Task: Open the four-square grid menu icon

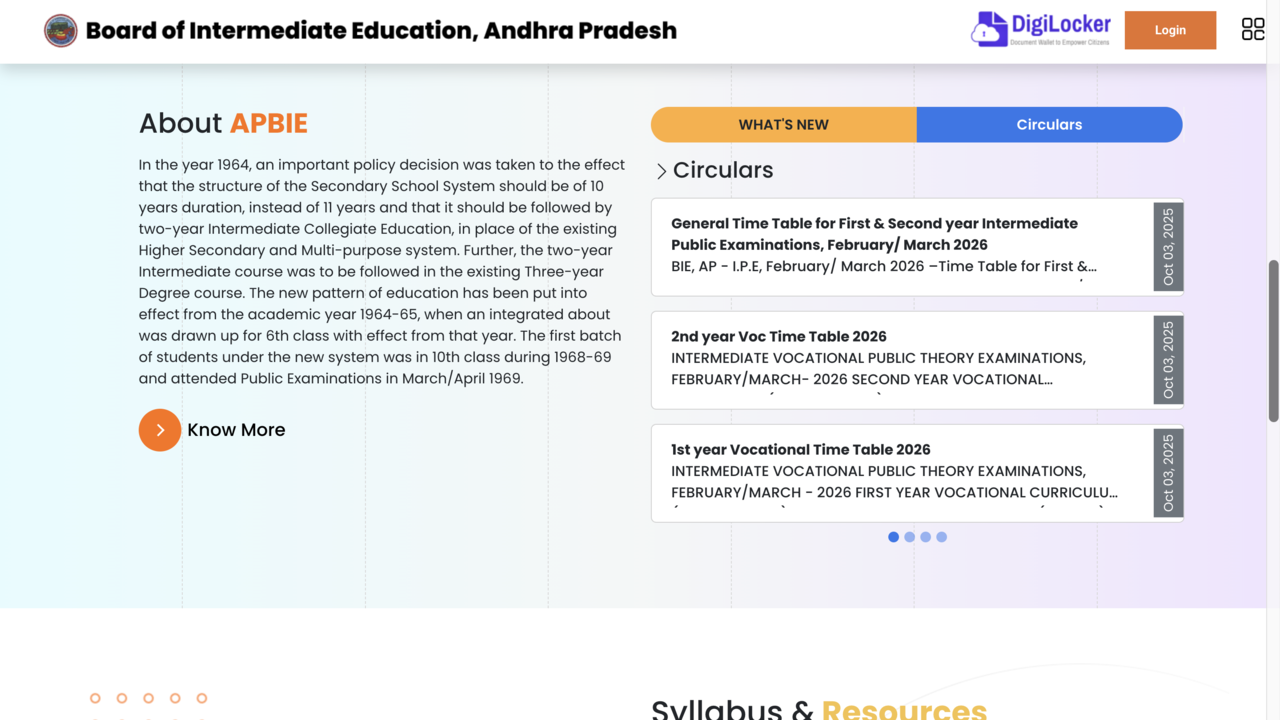Action: pyautogui.click(x=1252, y=30)
